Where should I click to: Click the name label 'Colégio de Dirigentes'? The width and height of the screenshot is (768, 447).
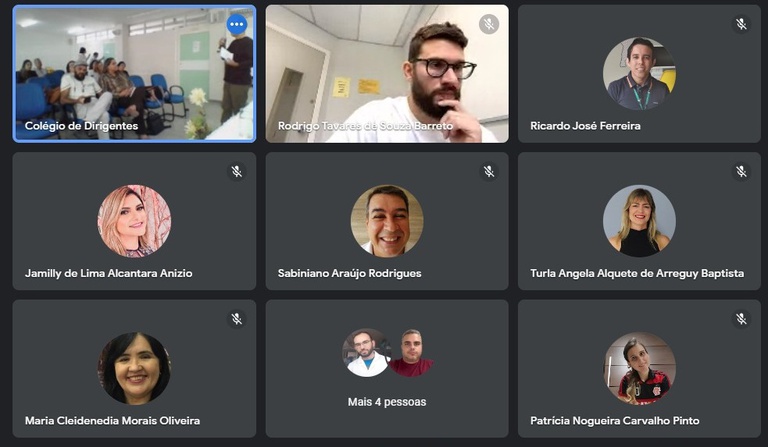pos(81,126)
